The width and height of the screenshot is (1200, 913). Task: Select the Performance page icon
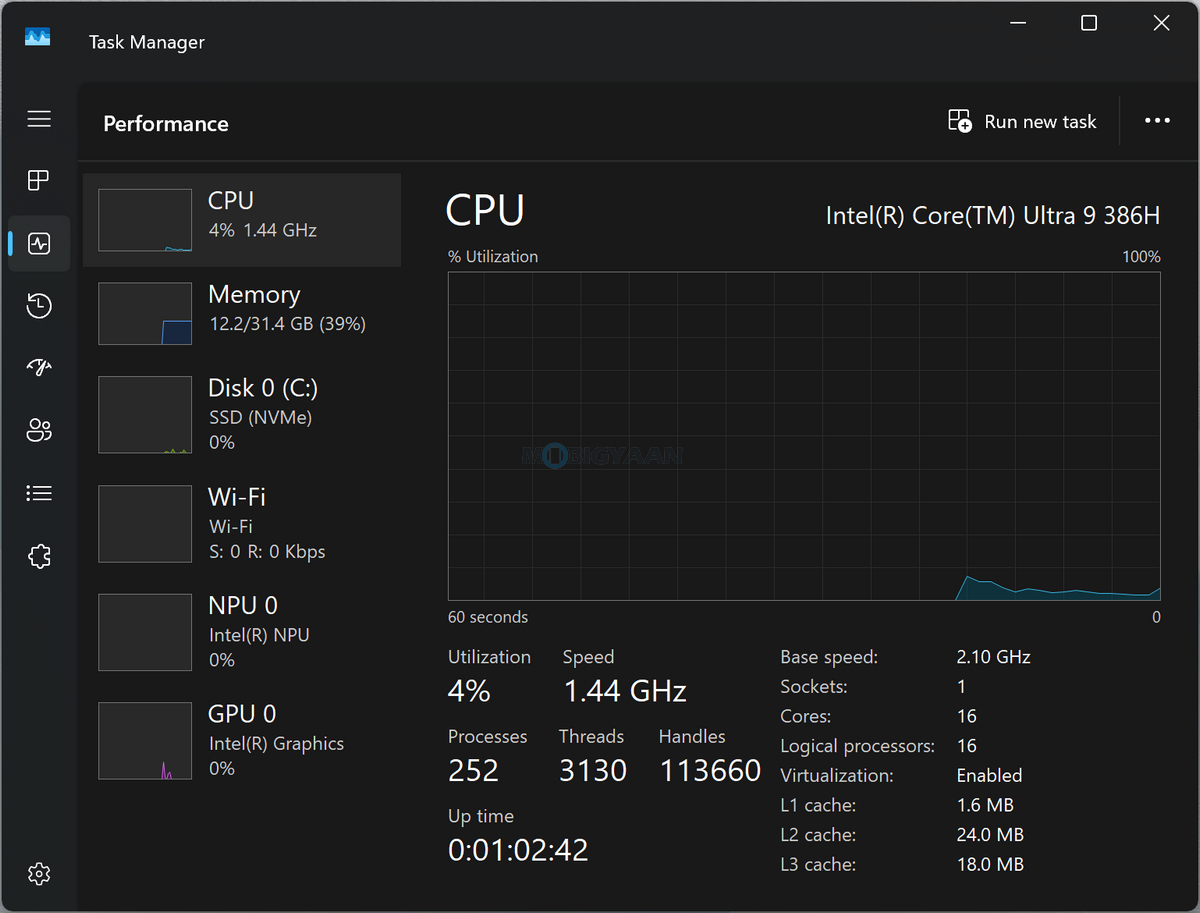(39, 243)
